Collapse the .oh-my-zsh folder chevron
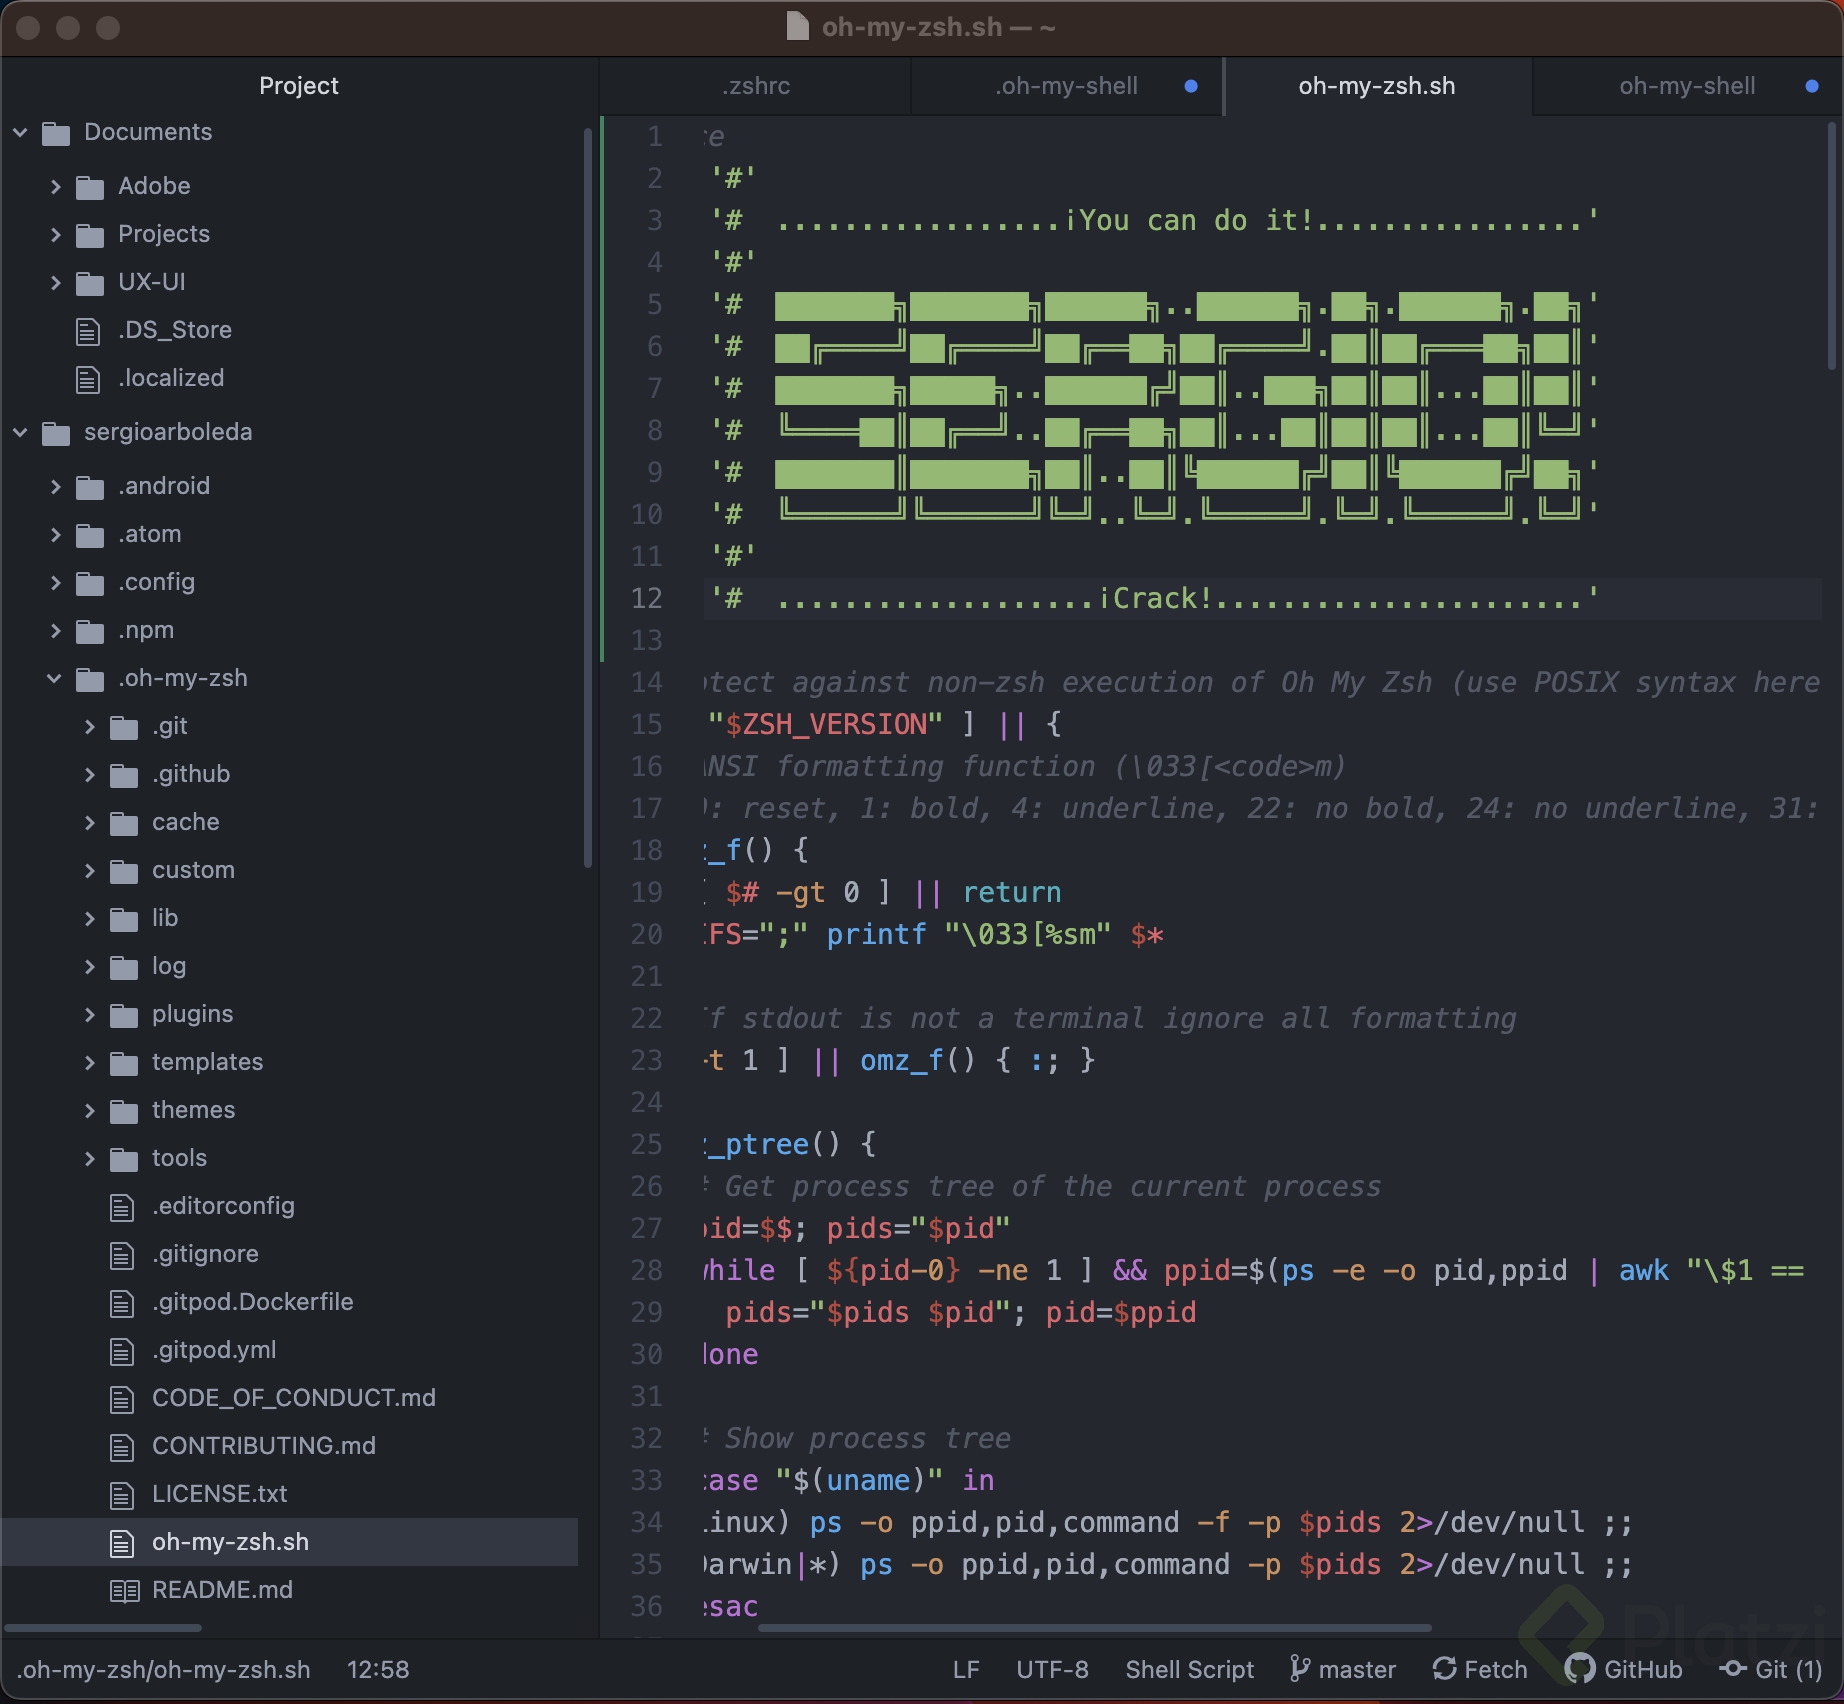Screen dimensions: 1844x1704 pyautogui.click(x=55, y=678)
